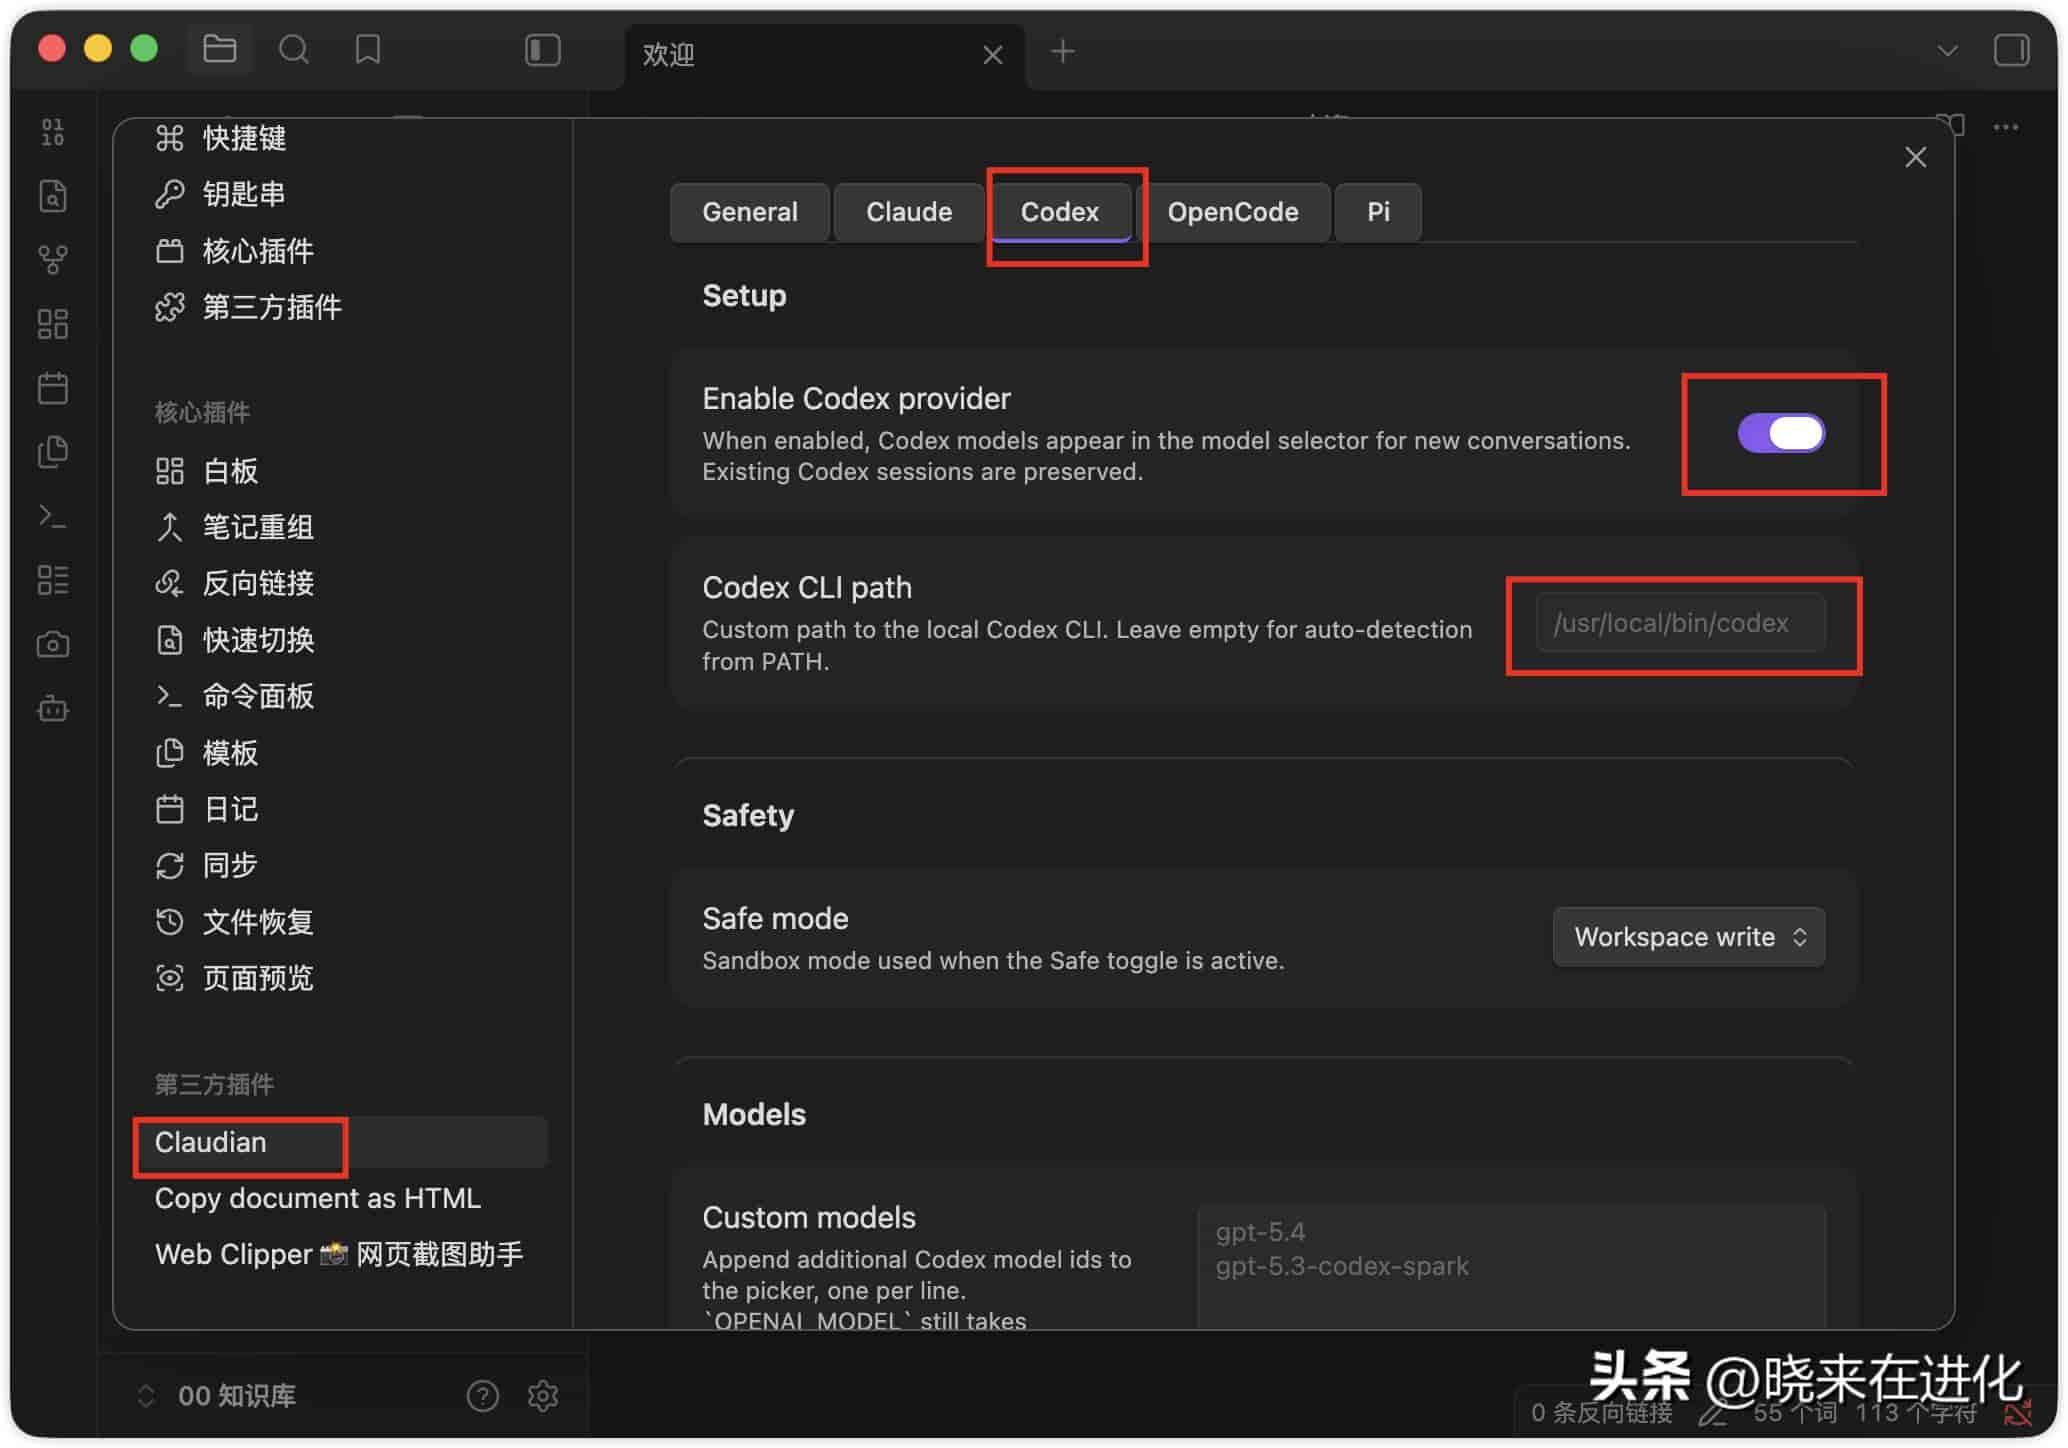The height and width of the screenshot is (1448, 2068).
Task: Click the Custom models text area
Action: pos(1511,1266)
